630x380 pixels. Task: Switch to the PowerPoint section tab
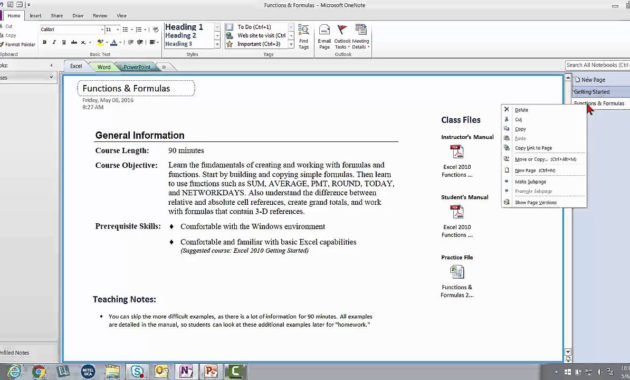pos(137,67)
